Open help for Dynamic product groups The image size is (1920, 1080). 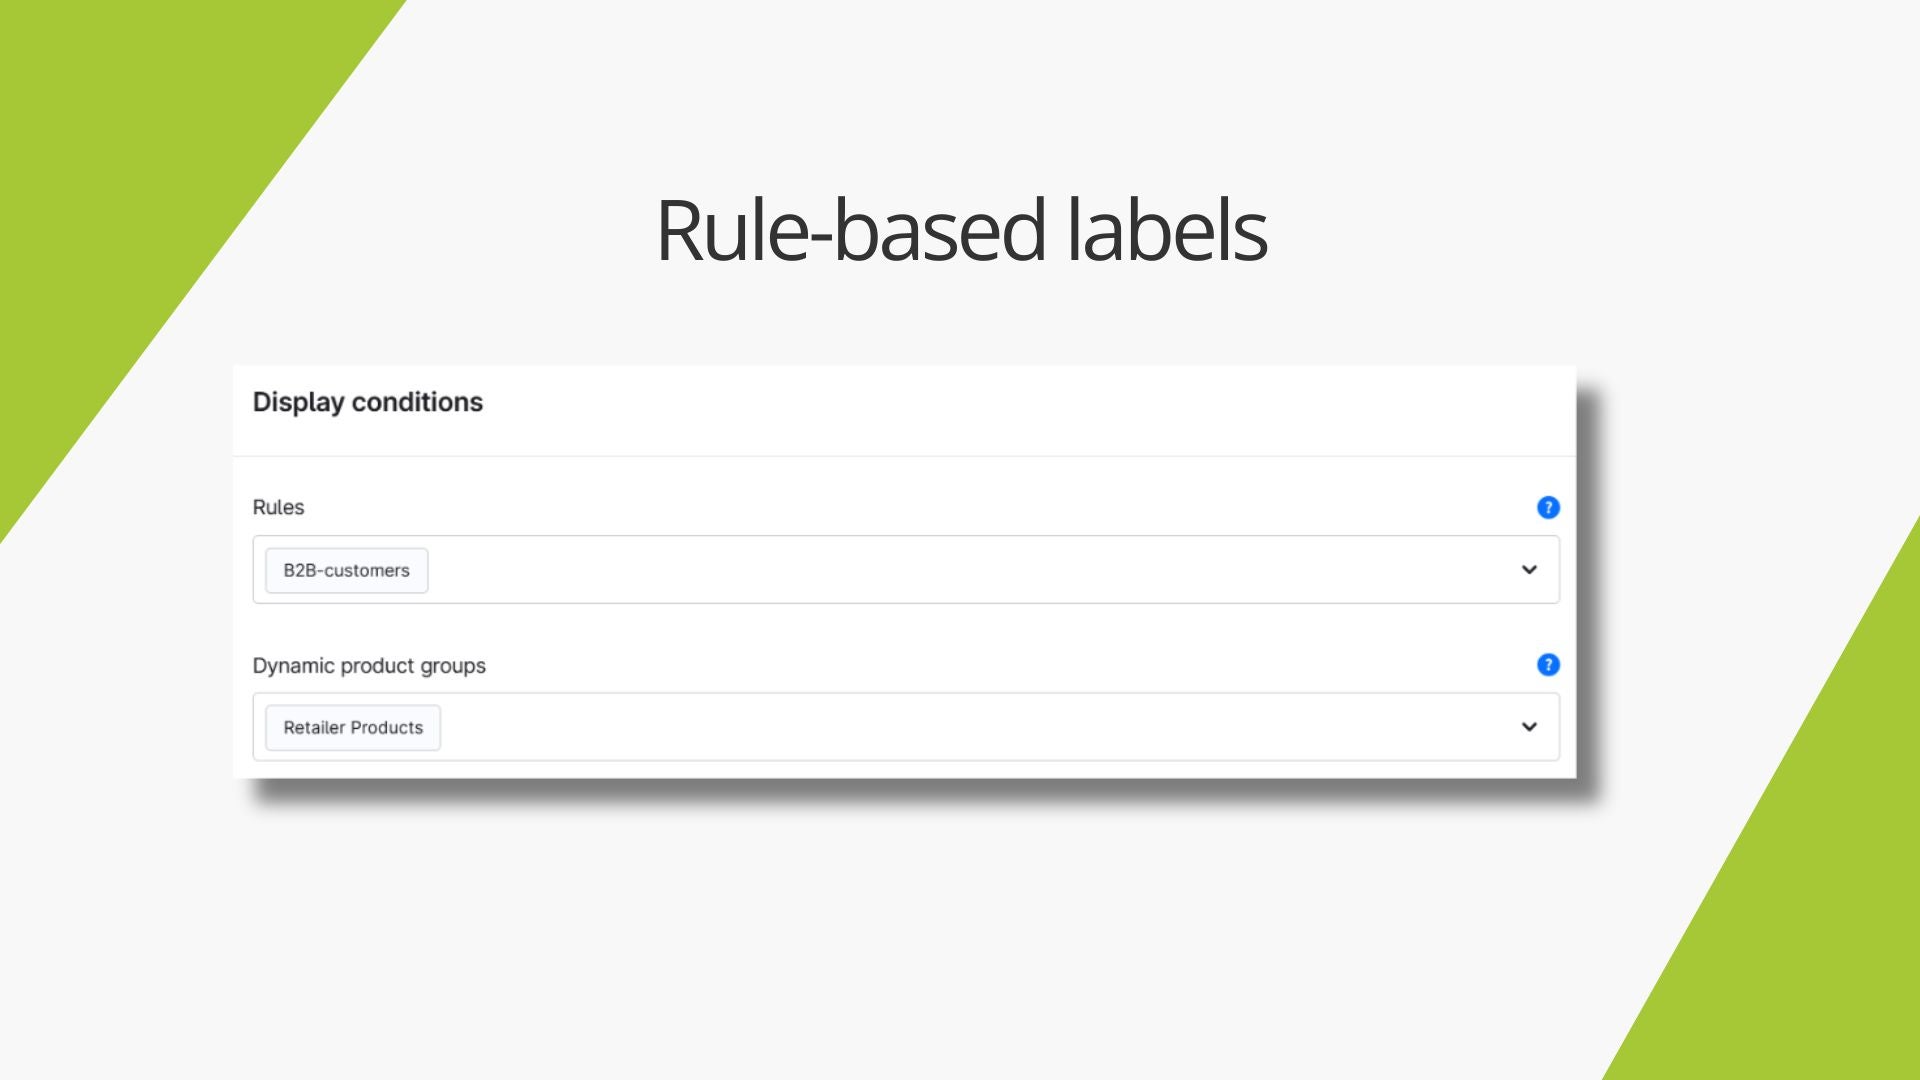tap(1548, 665)
